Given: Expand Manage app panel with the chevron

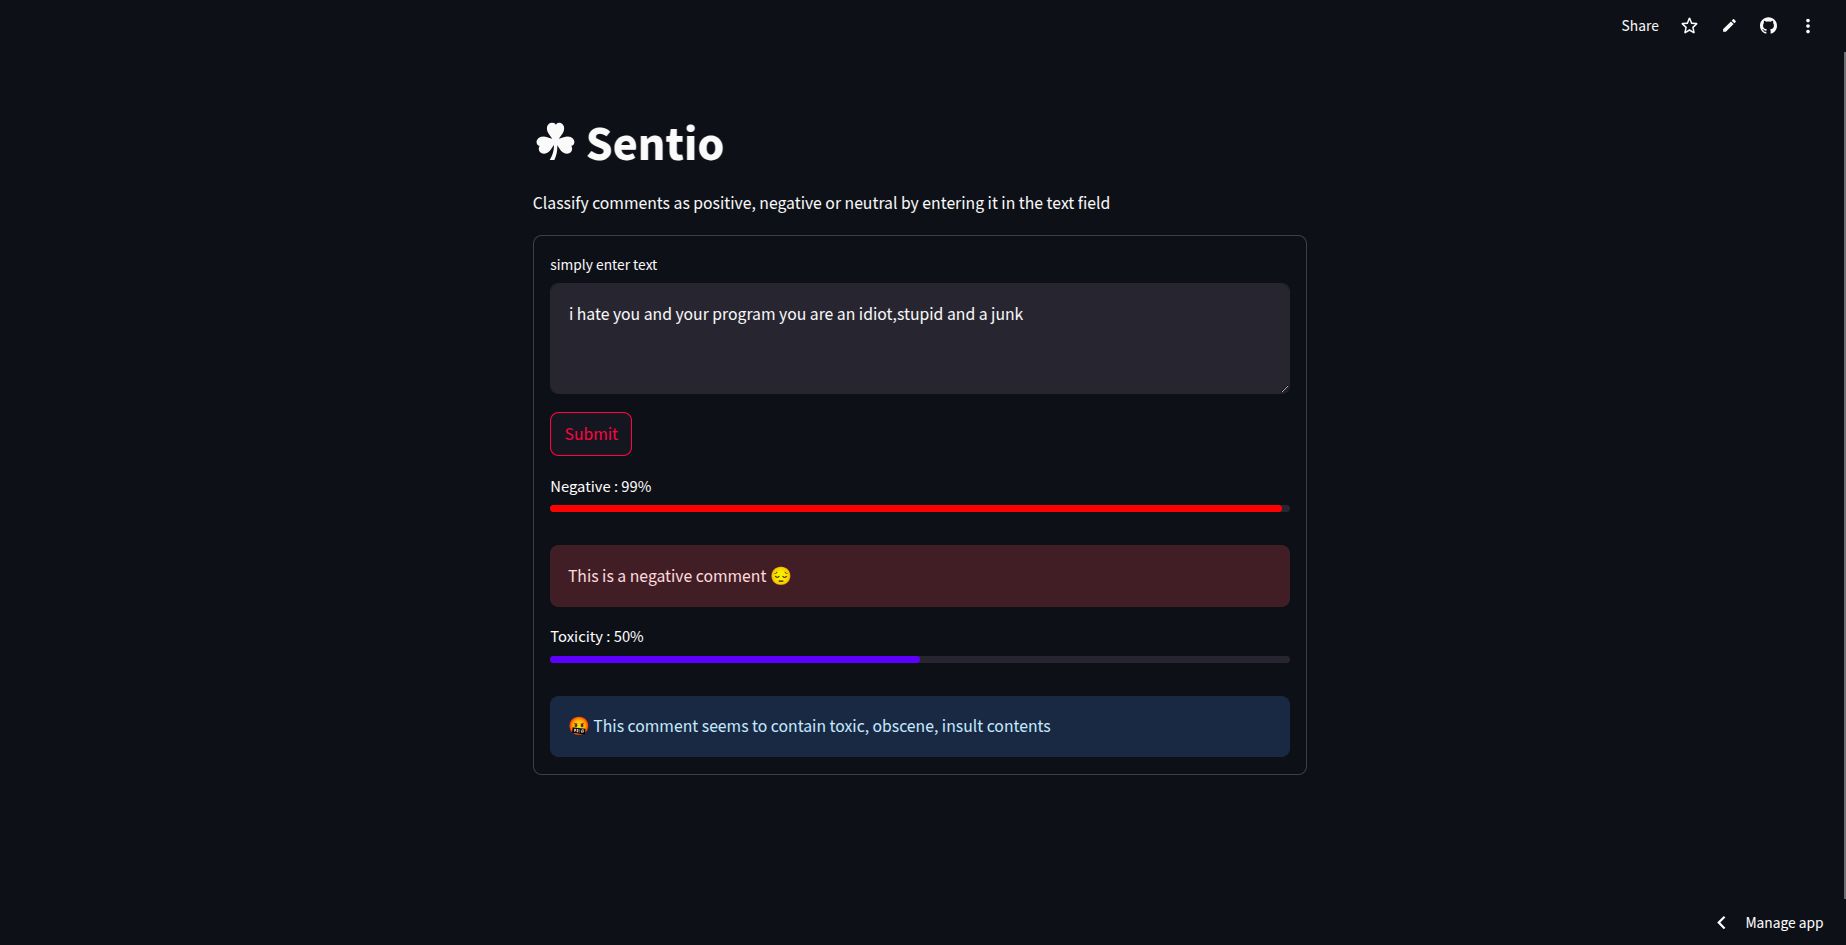Looking at the screenshot, I should 1721,923.
